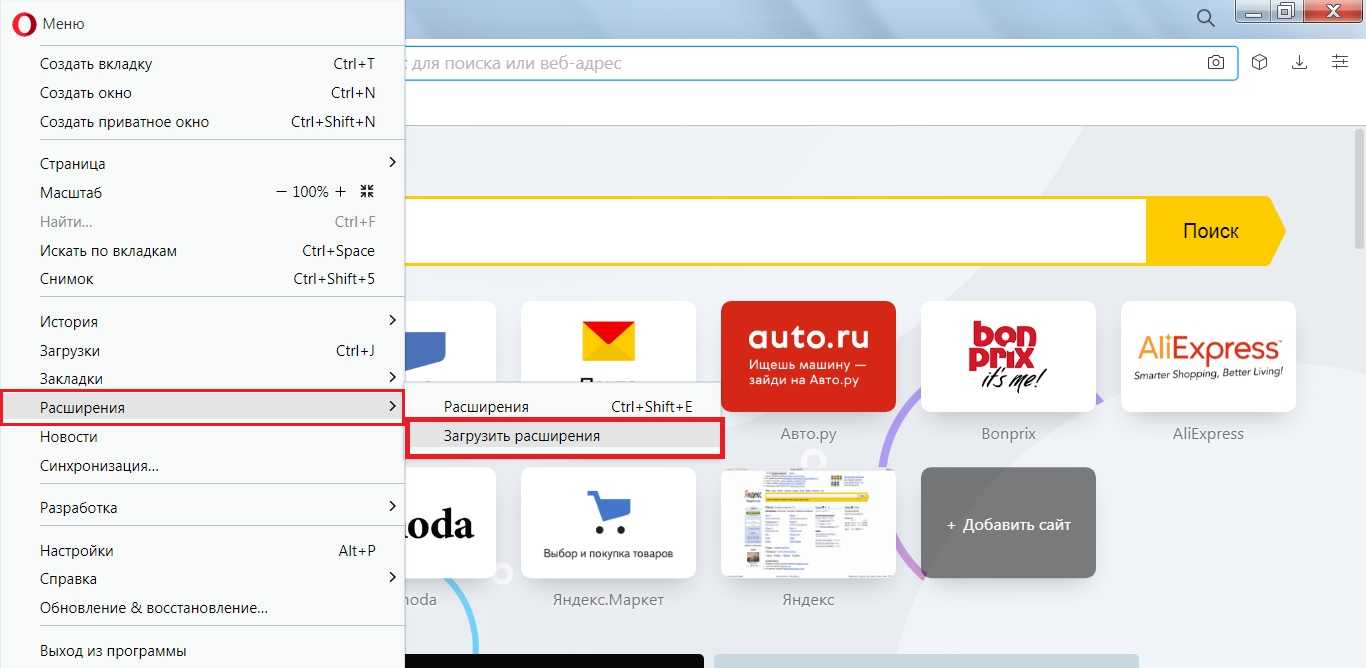
Task: Select Выход из программы
Action: [x=203, y=651]
